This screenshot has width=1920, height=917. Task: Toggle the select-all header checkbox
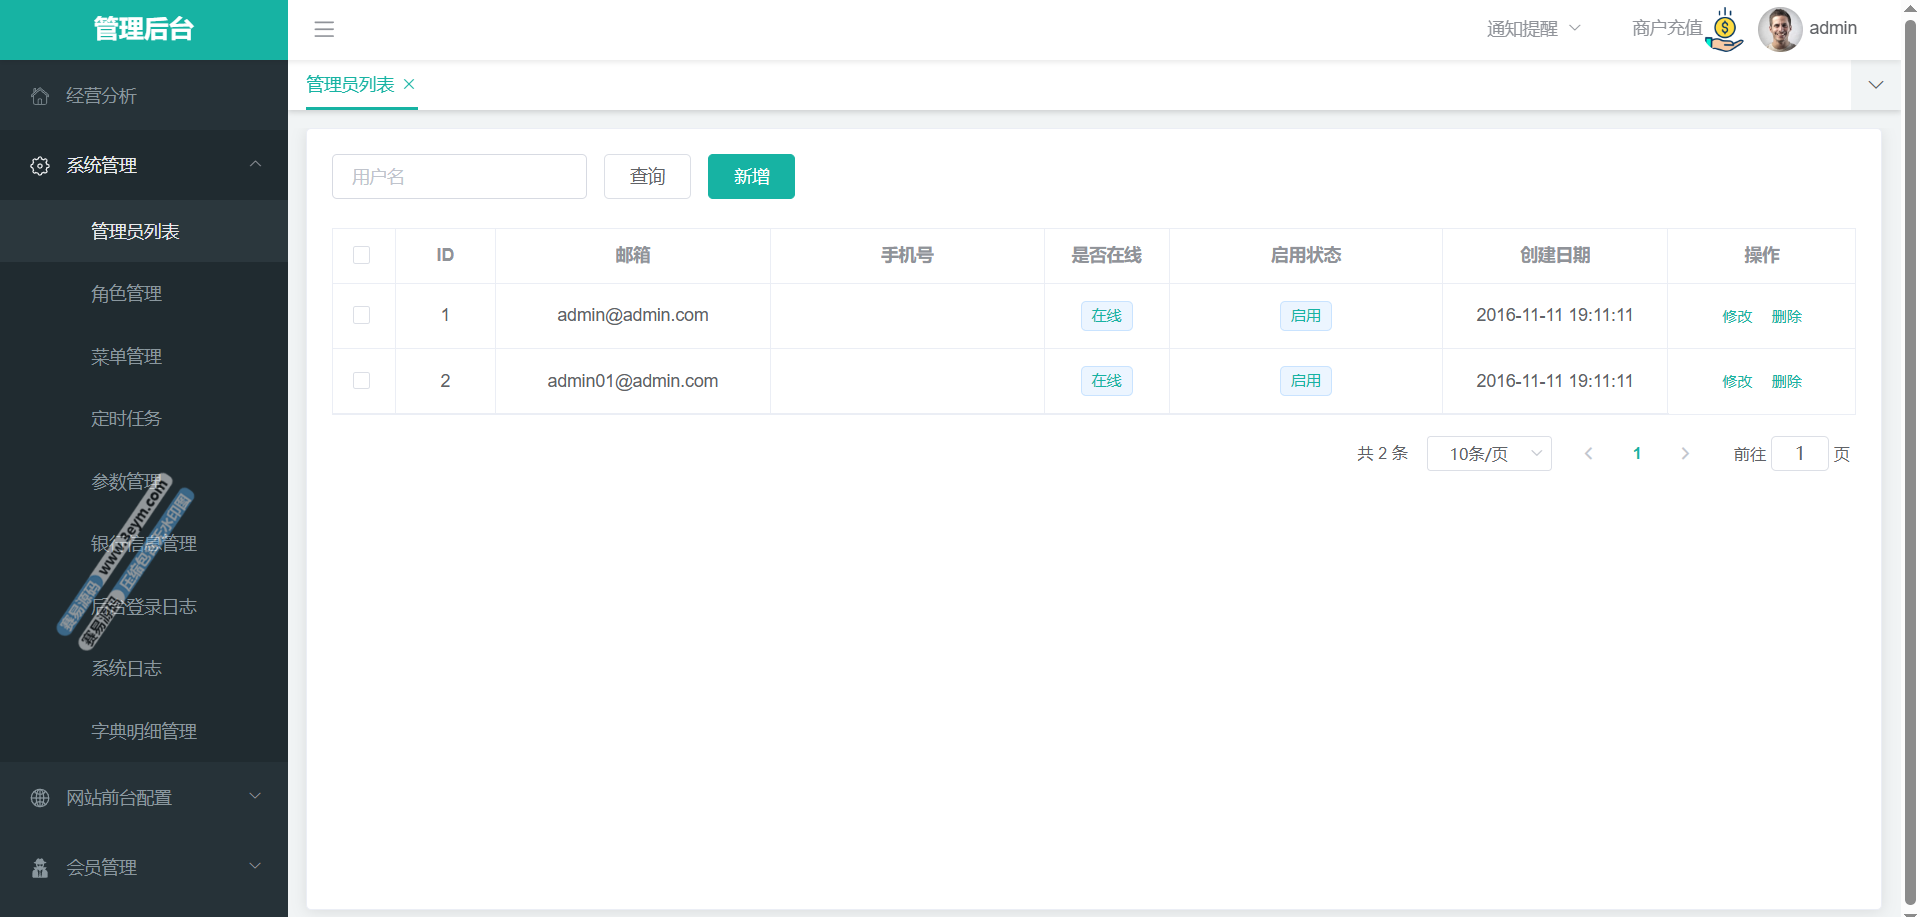(x=362, y=256)
